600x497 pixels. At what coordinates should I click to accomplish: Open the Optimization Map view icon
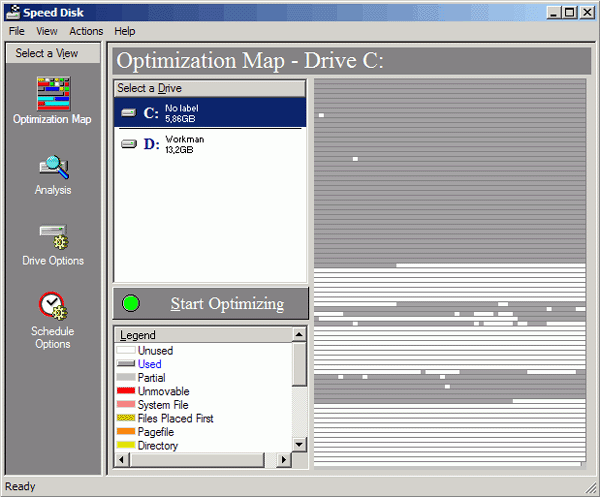pos(53,92)
